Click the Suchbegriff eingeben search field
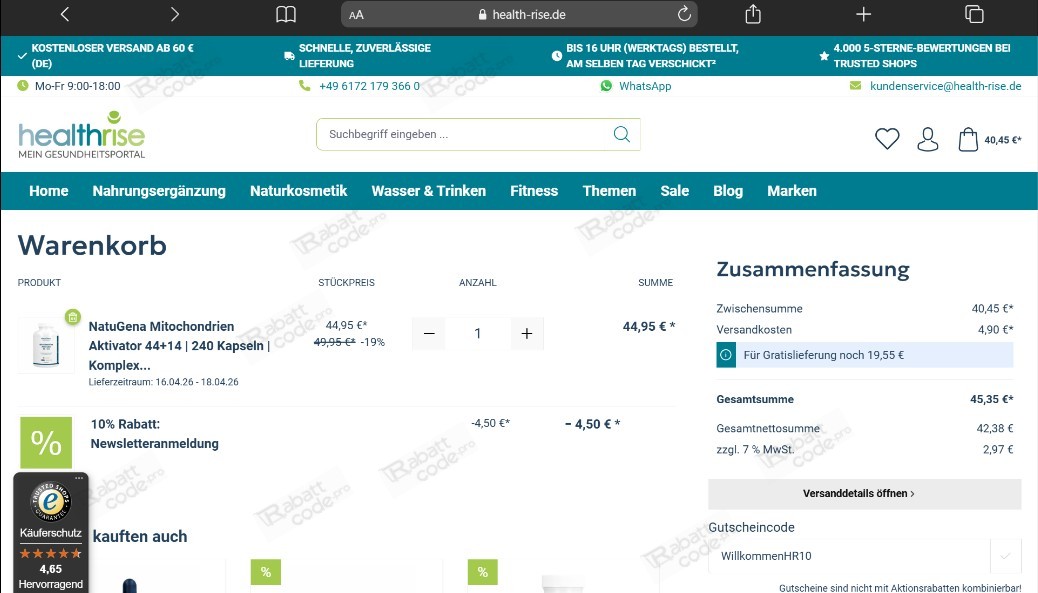This screenshot has width=1038, height=593. [460, 133]
